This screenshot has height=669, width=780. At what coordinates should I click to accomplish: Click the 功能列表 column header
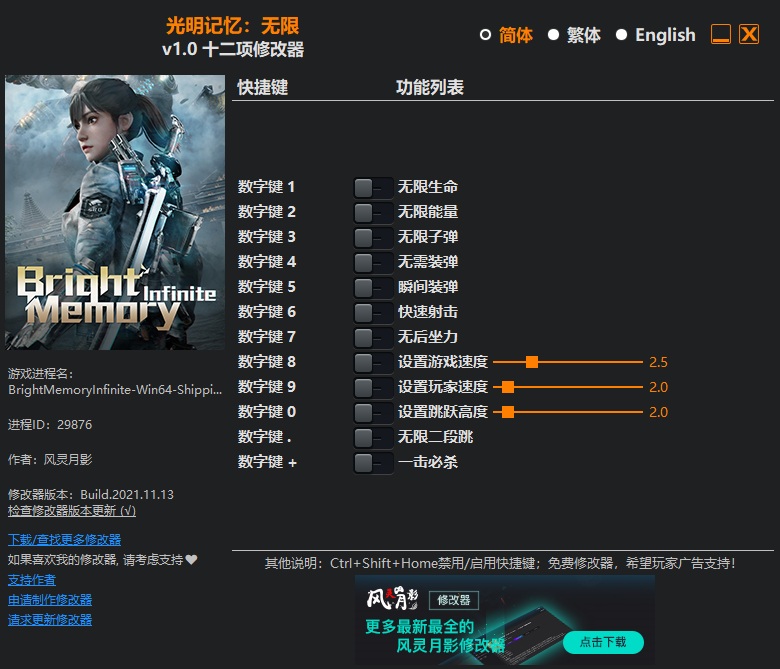tap(430, 88)
